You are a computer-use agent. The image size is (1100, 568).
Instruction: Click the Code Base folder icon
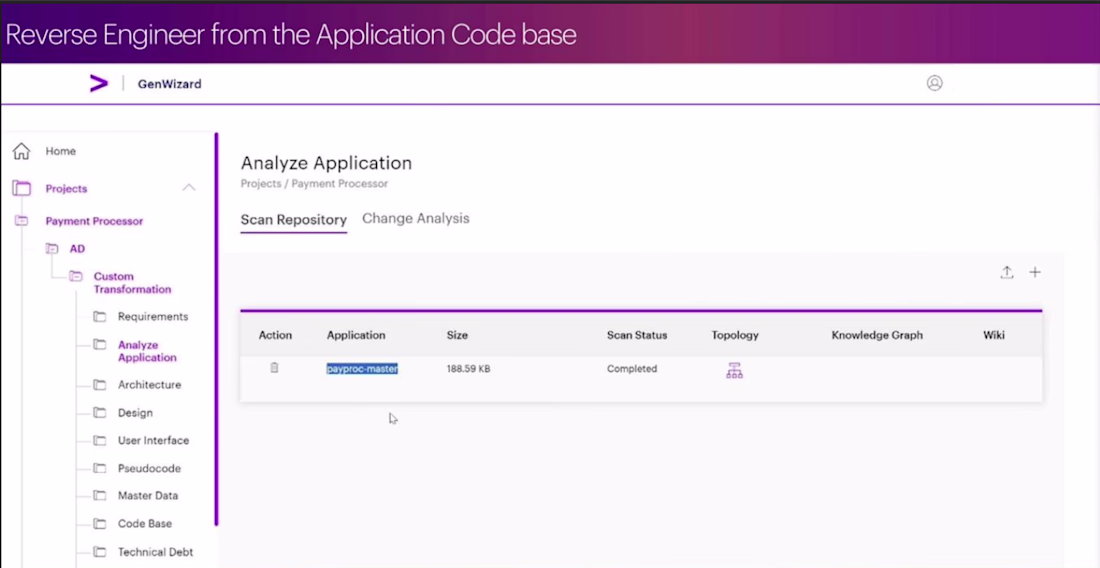coord(100,523)
